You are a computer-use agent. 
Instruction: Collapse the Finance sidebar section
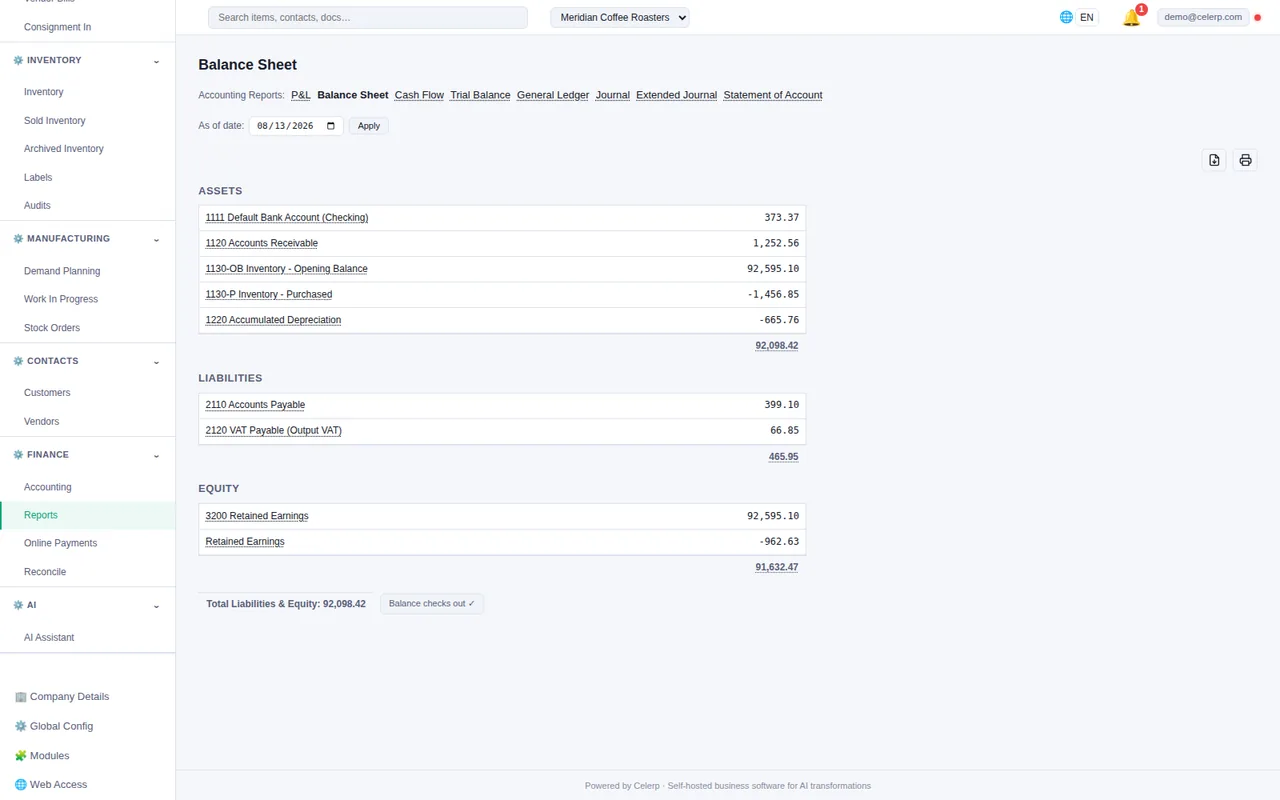(x=156, y=455)
